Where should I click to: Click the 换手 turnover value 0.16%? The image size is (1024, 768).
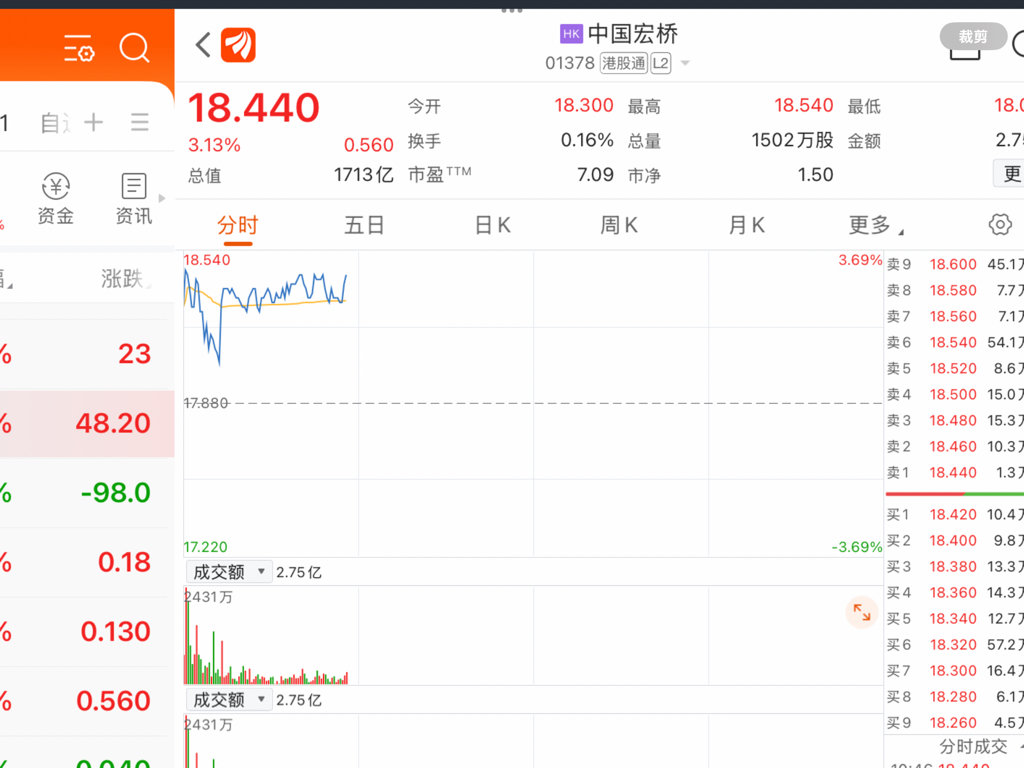click(587, 140)
